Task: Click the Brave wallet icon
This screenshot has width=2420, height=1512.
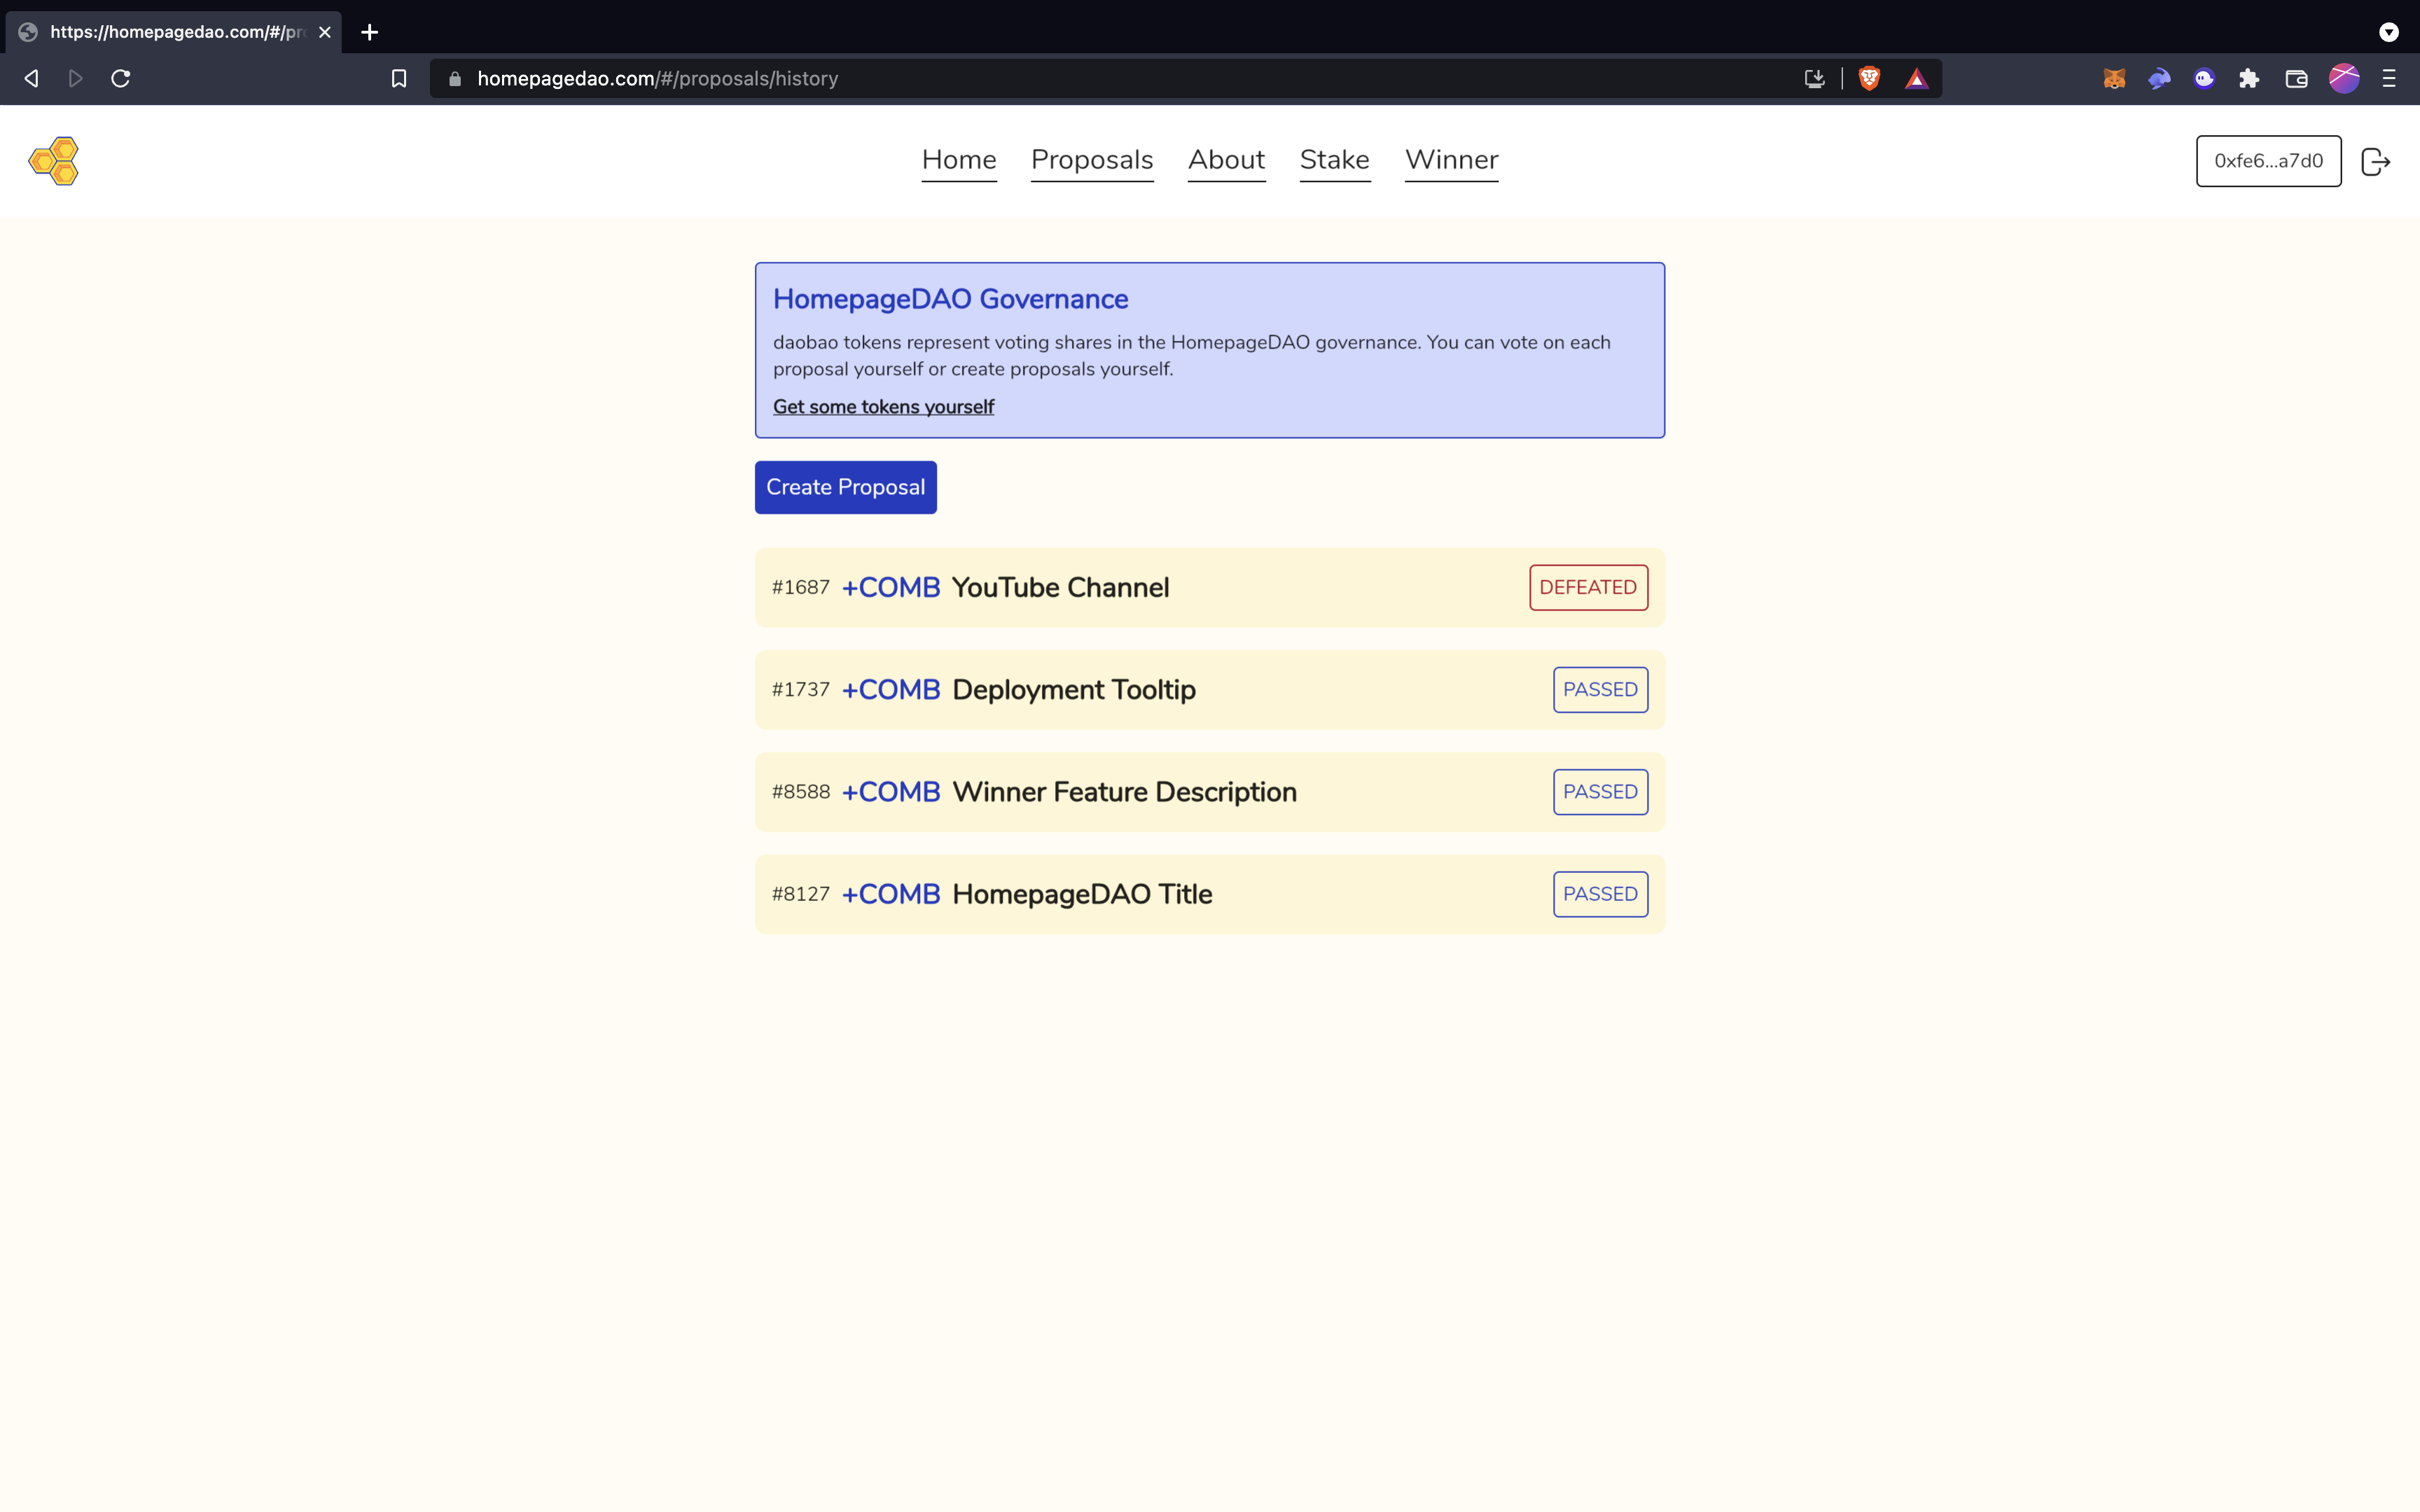Action: [2296, 78]
